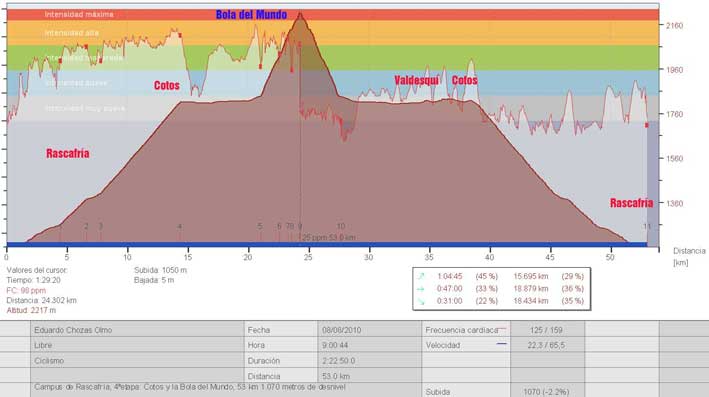
Task: Click the 'Intensidad alta' zone label
Action: (x=71, y=33)
